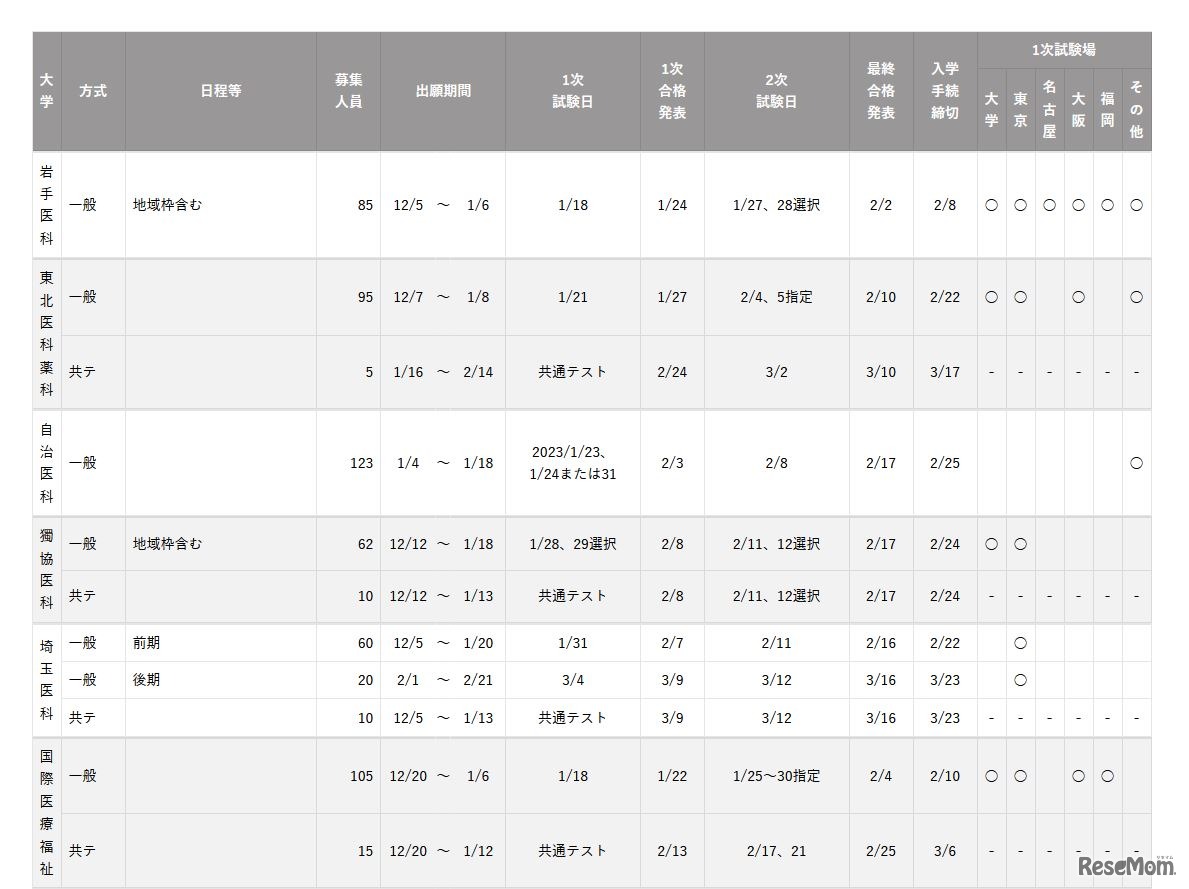Click the その他 circle in 自治医科 row
The image size is (1189, 889).
click(1136, 463)
